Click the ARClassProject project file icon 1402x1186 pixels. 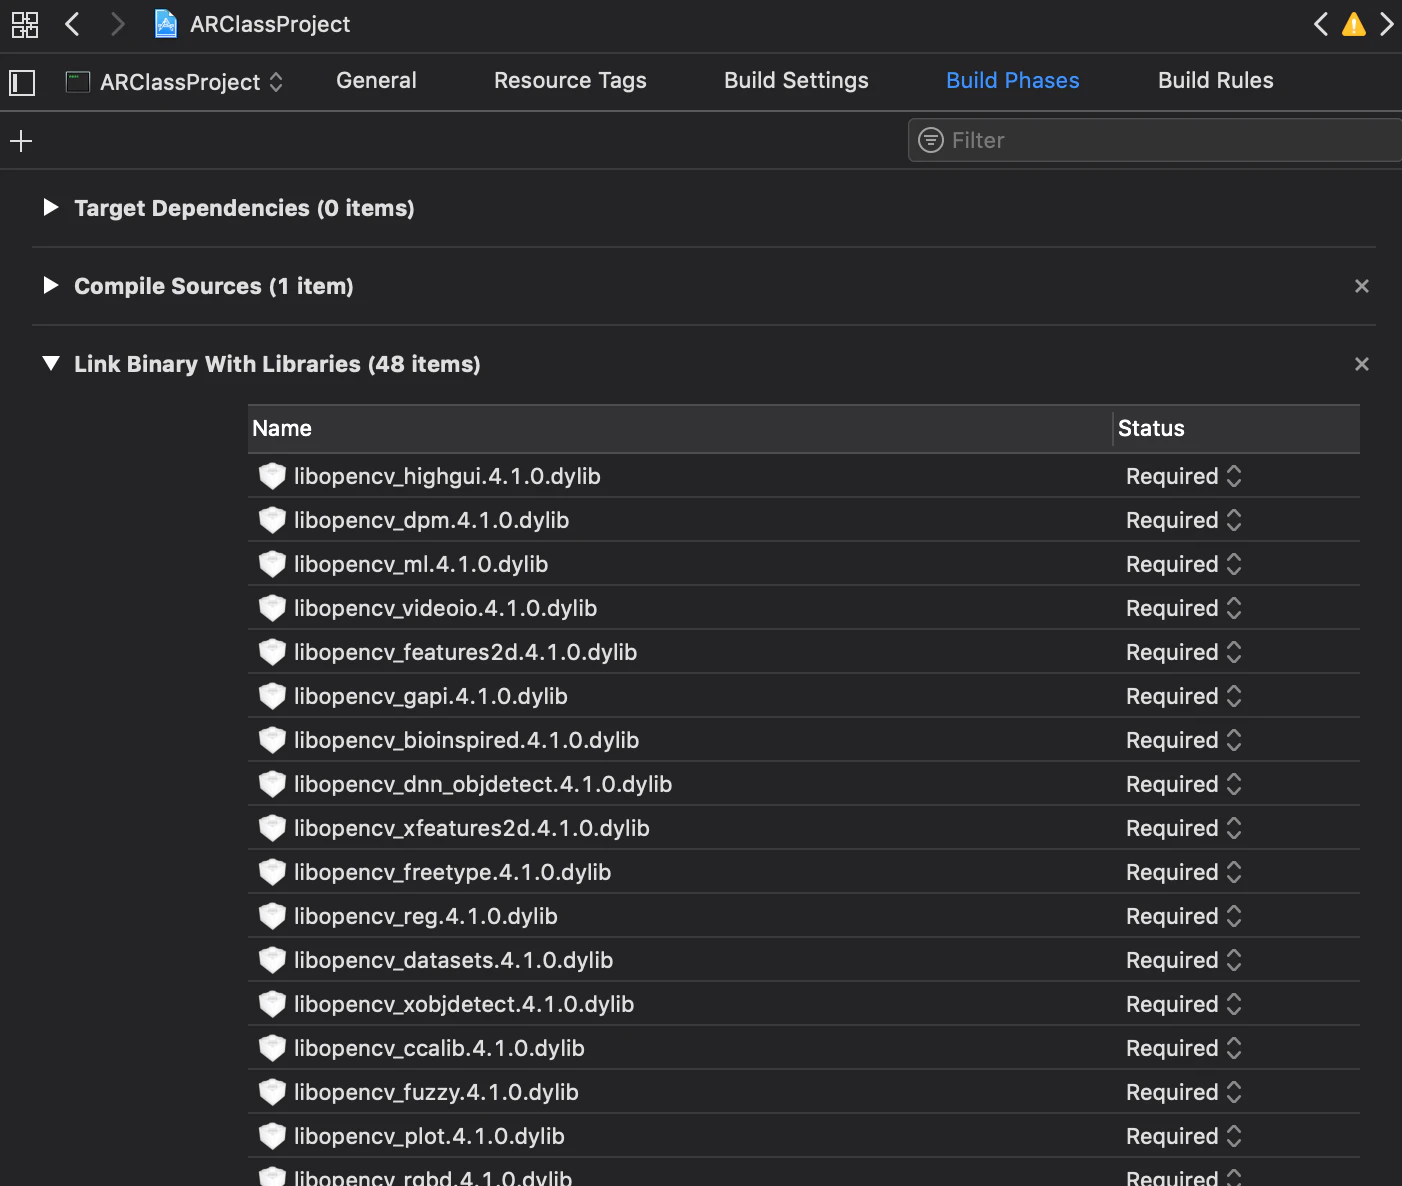[x=166, y=24]
